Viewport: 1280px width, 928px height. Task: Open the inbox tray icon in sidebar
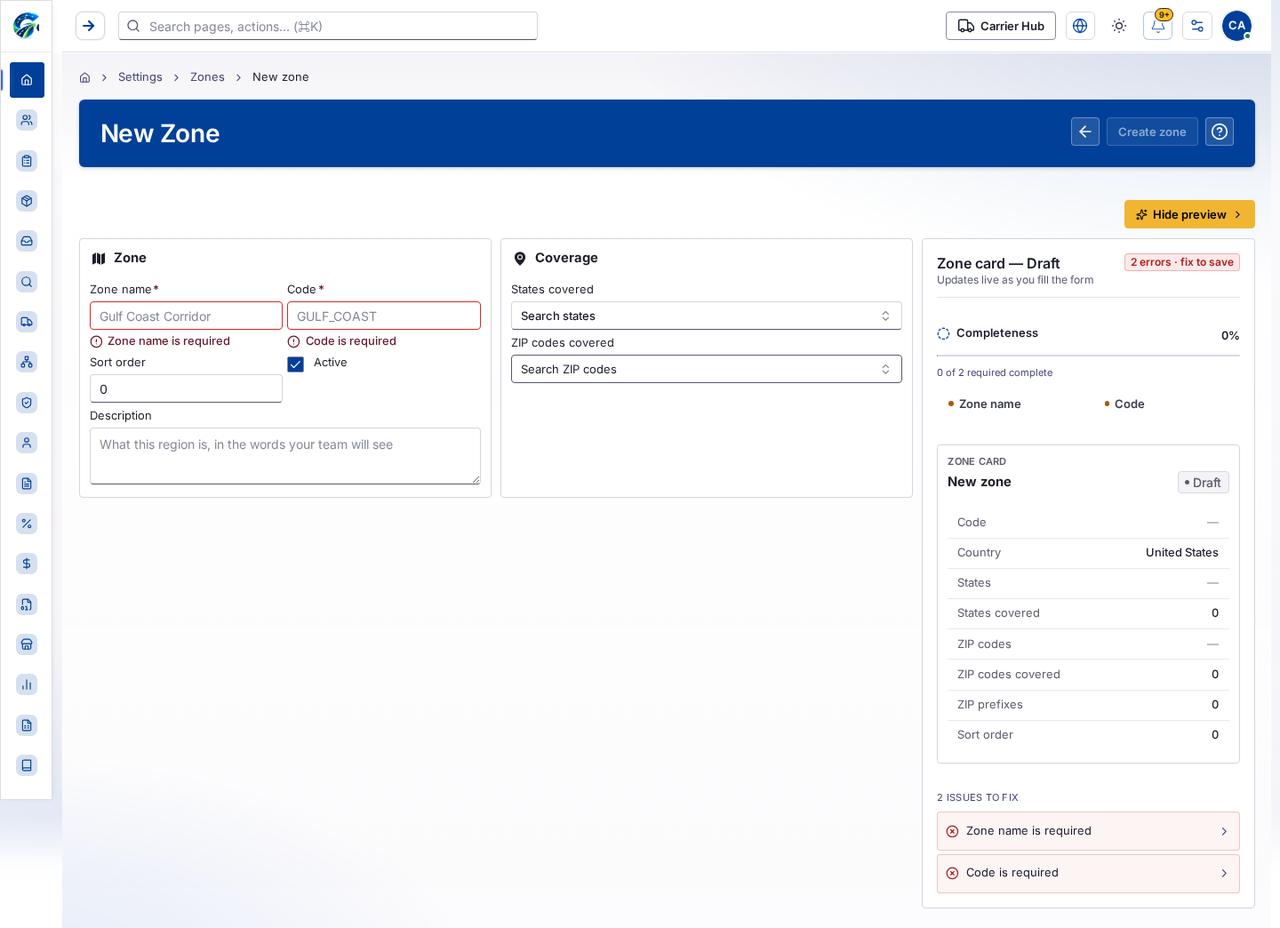pos(27,241)
